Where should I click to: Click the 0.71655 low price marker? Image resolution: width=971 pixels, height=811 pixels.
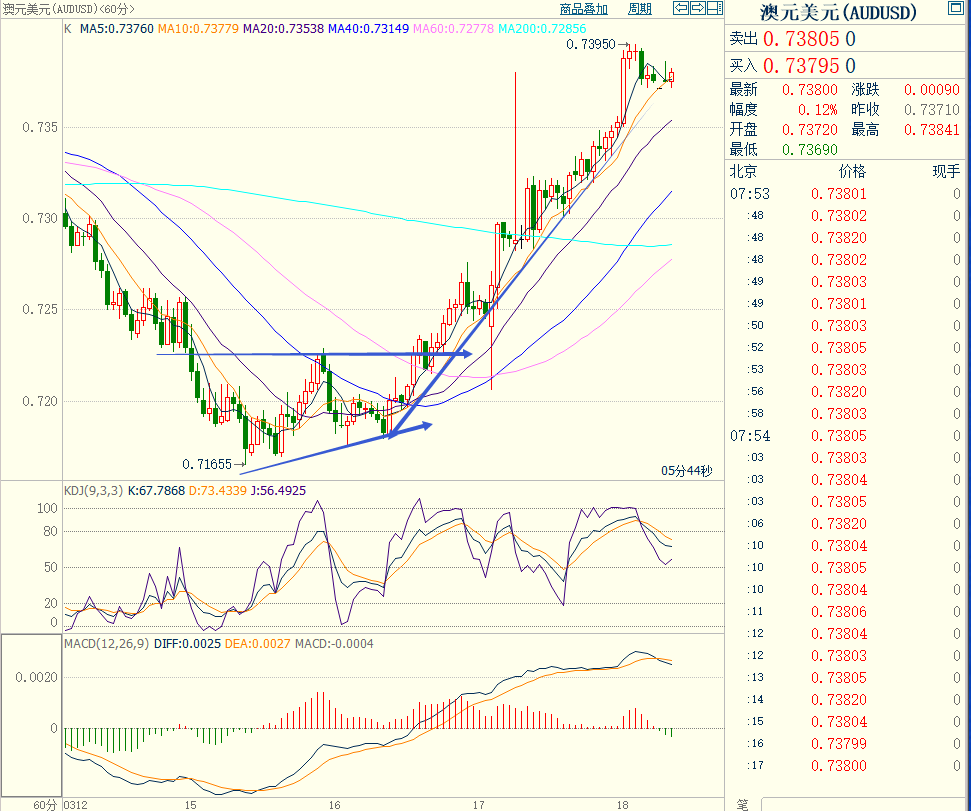pos(207,464)
